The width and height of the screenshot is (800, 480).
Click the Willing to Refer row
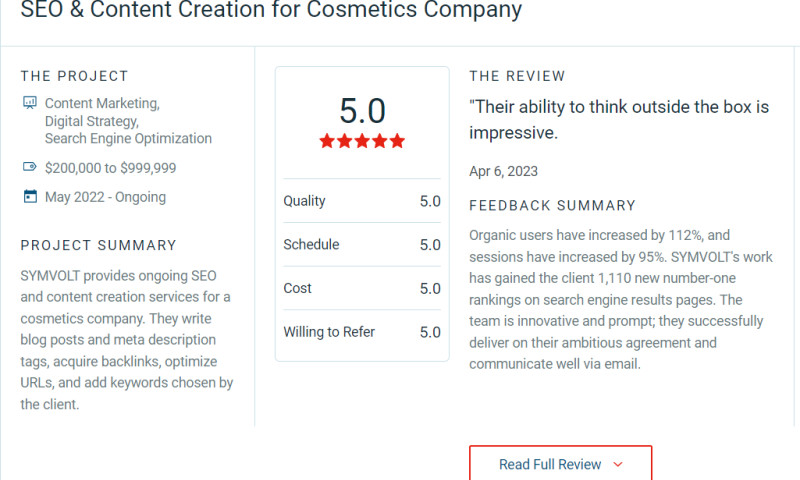click(362, 332)
